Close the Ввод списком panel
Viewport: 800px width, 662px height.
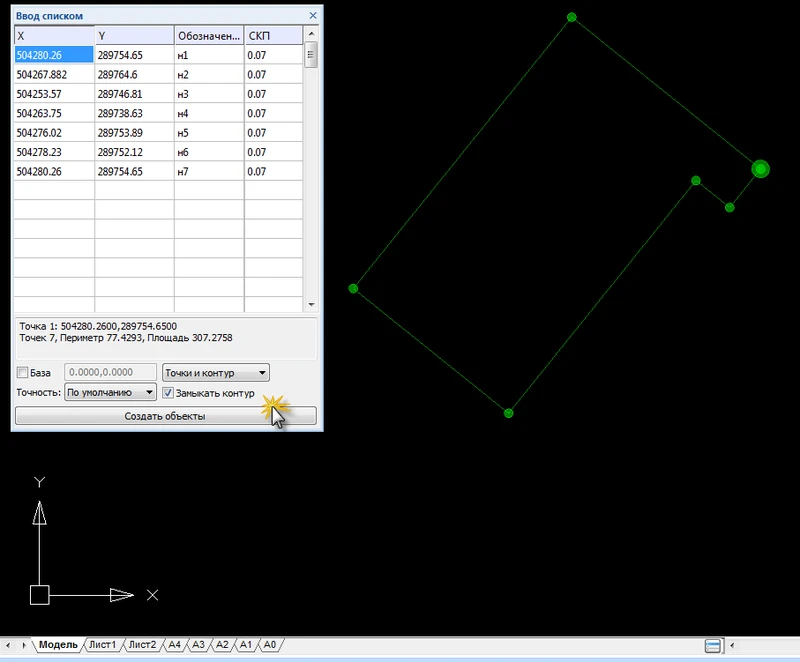[x=313, y=16]
